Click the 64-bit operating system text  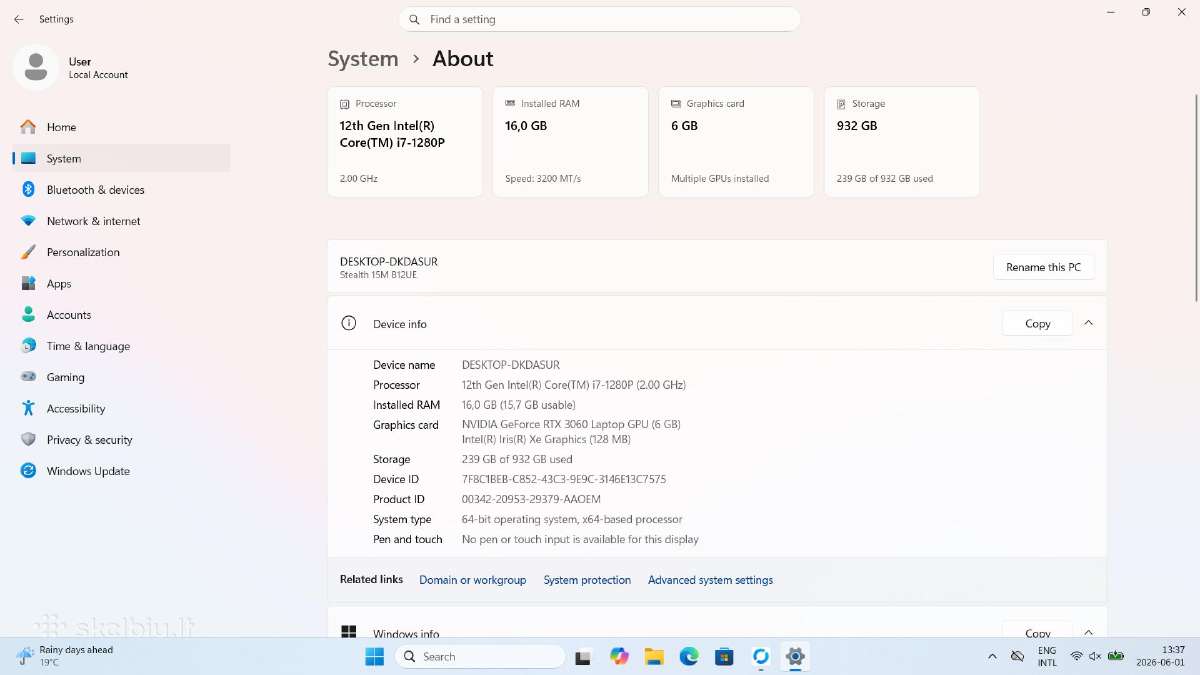point(572,519)
